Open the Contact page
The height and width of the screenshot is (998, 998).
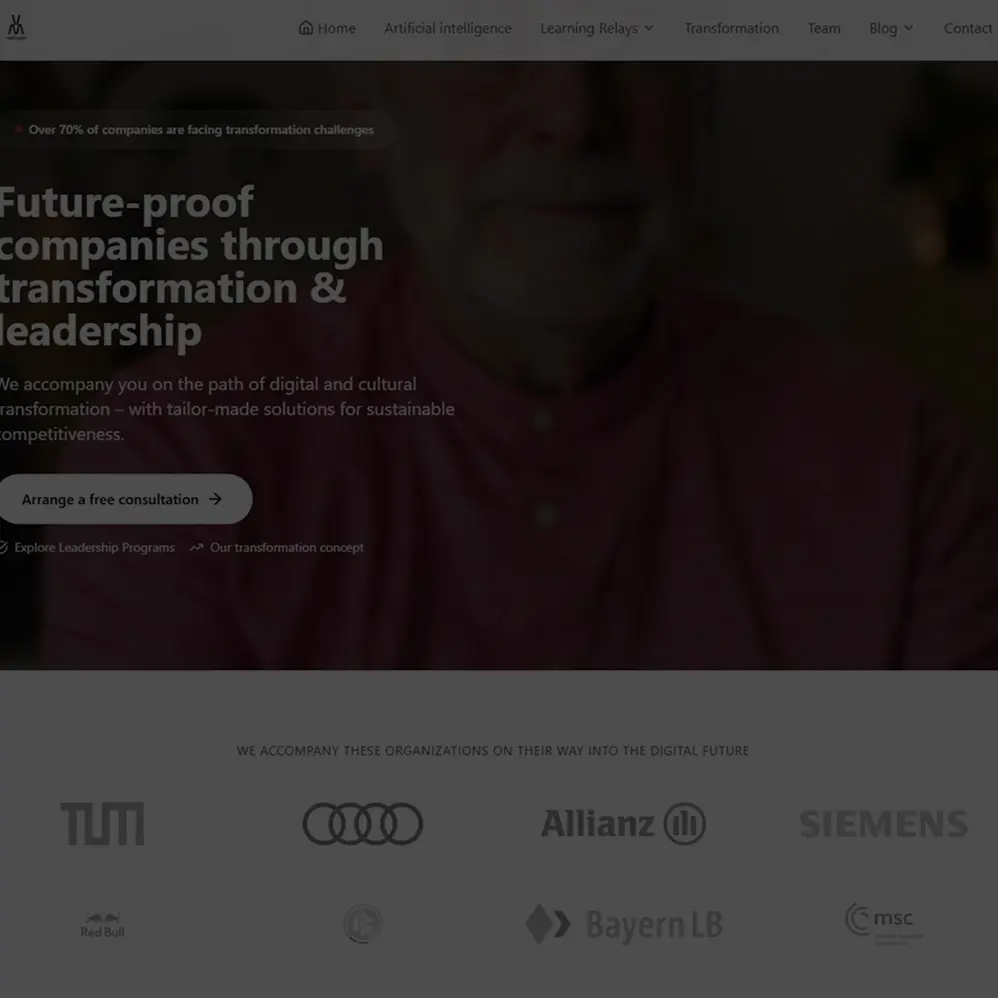[x=967, y=28]
